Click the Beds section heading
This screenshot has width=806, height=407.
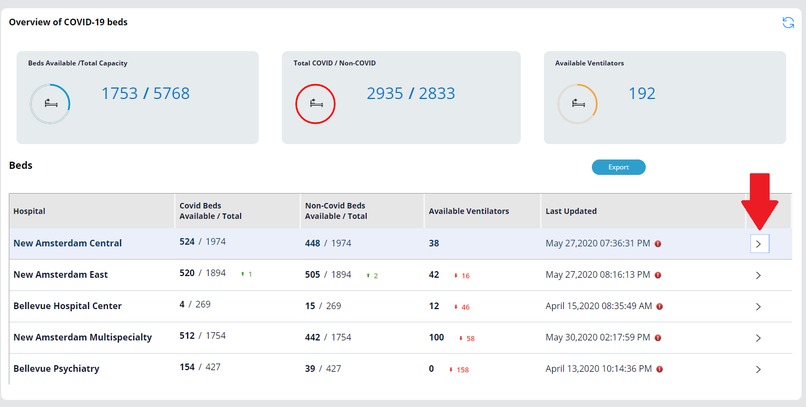(x=21, y=165)
